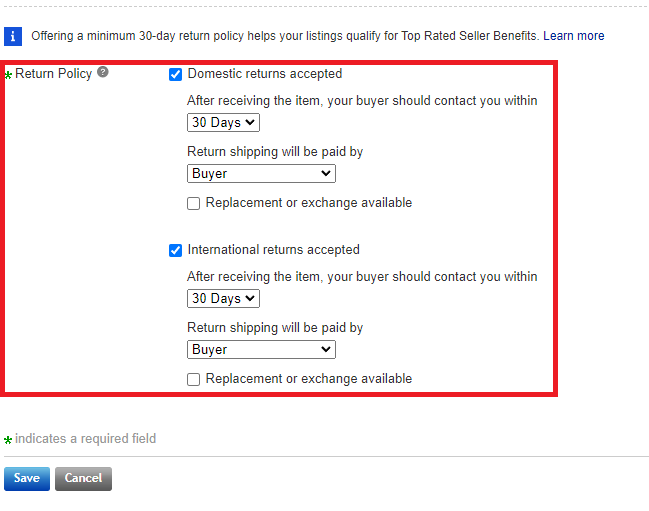This screenshot has height=511, width=649.
Task: Open the international 30 Days dropdown
Action: (223, 299)
